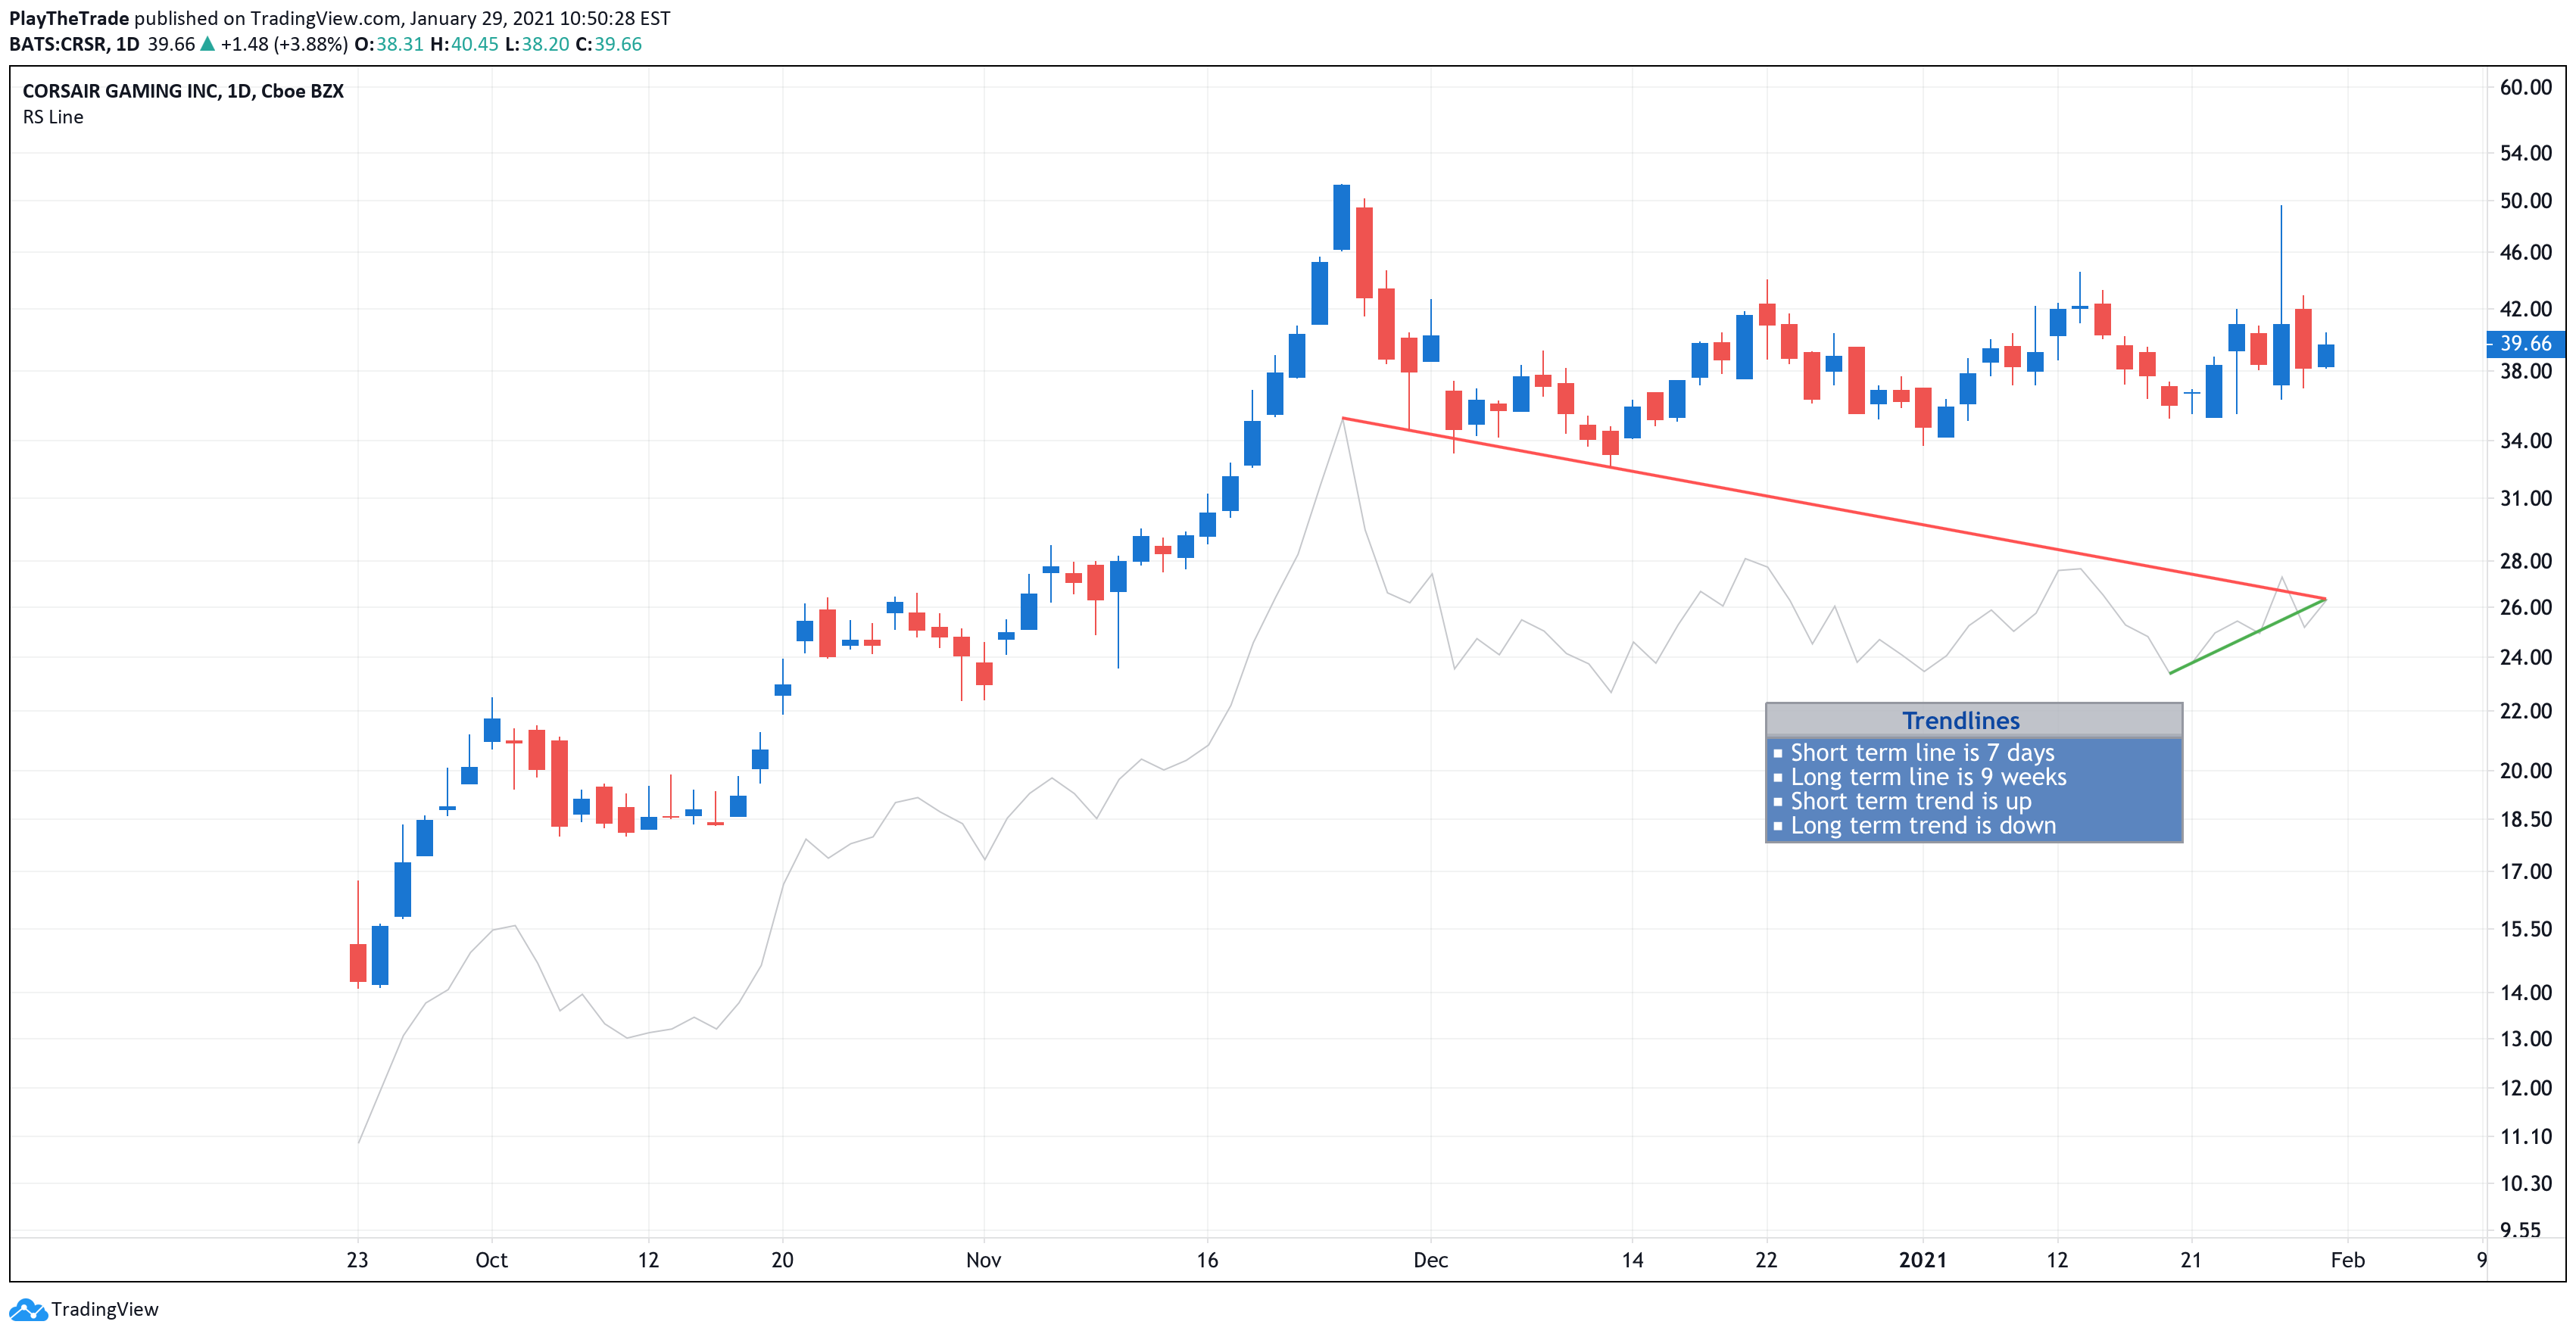
Task: Click 'Short term line is 7 days' text
Action: [x=1922, y=752]
